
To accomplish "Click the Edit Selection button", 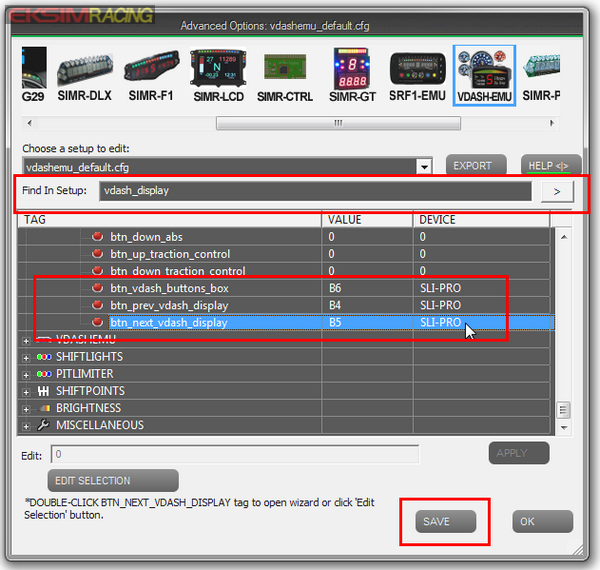I will (x=113, y=480).
